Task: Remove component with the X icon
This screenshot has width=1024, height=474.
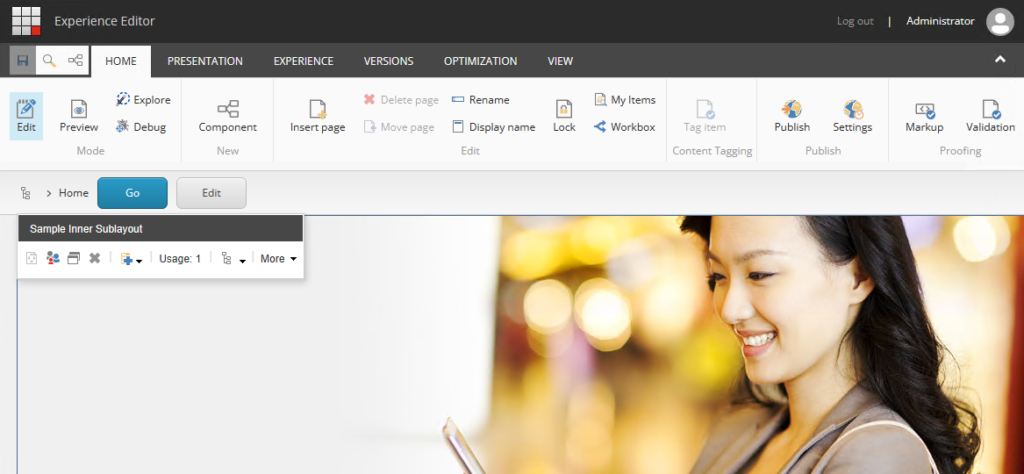Action: (94, 259)
